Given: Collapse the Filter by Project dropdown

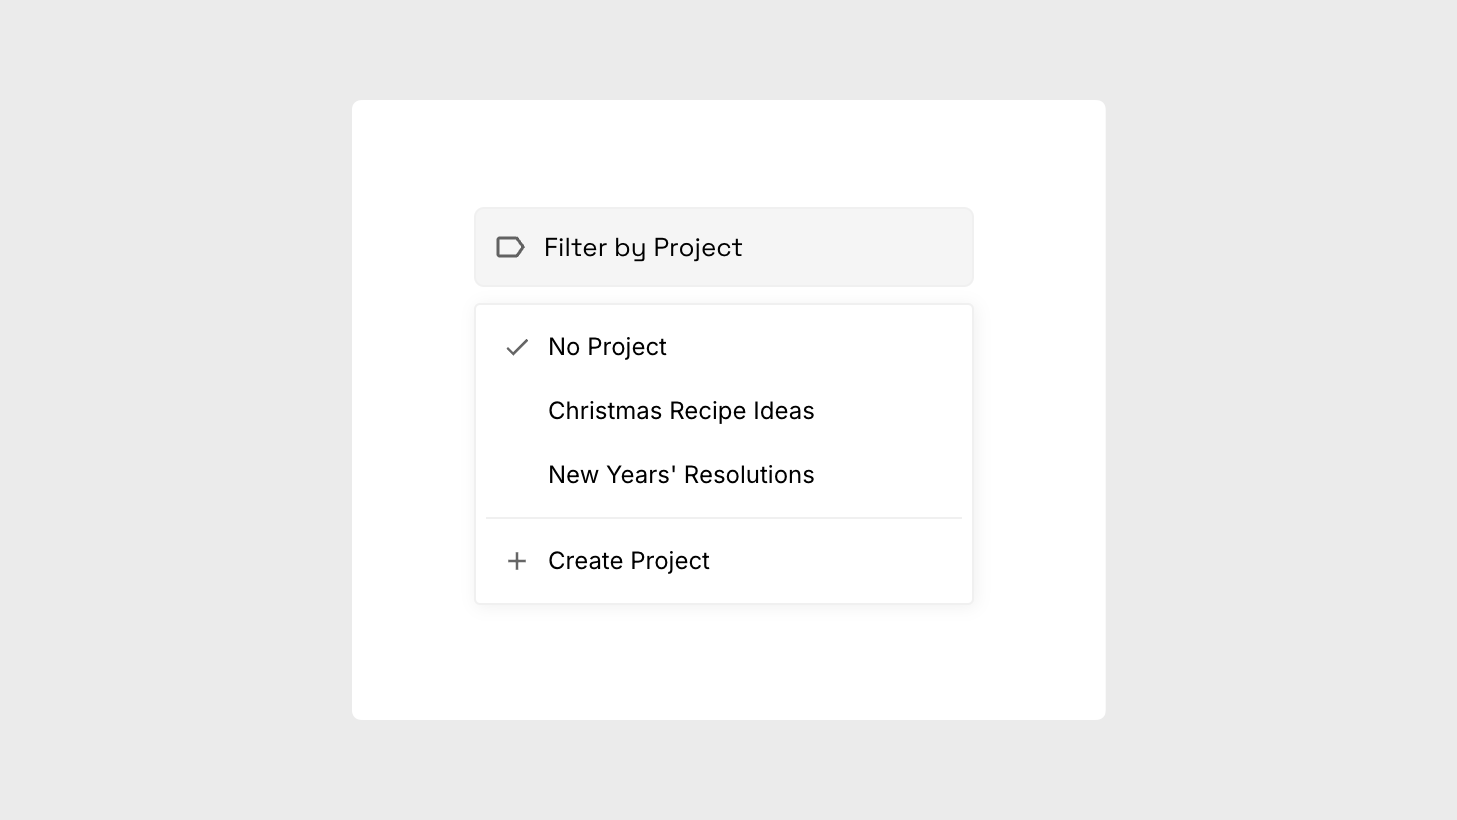Looking at the screenshot, I should tap(723, 247).
